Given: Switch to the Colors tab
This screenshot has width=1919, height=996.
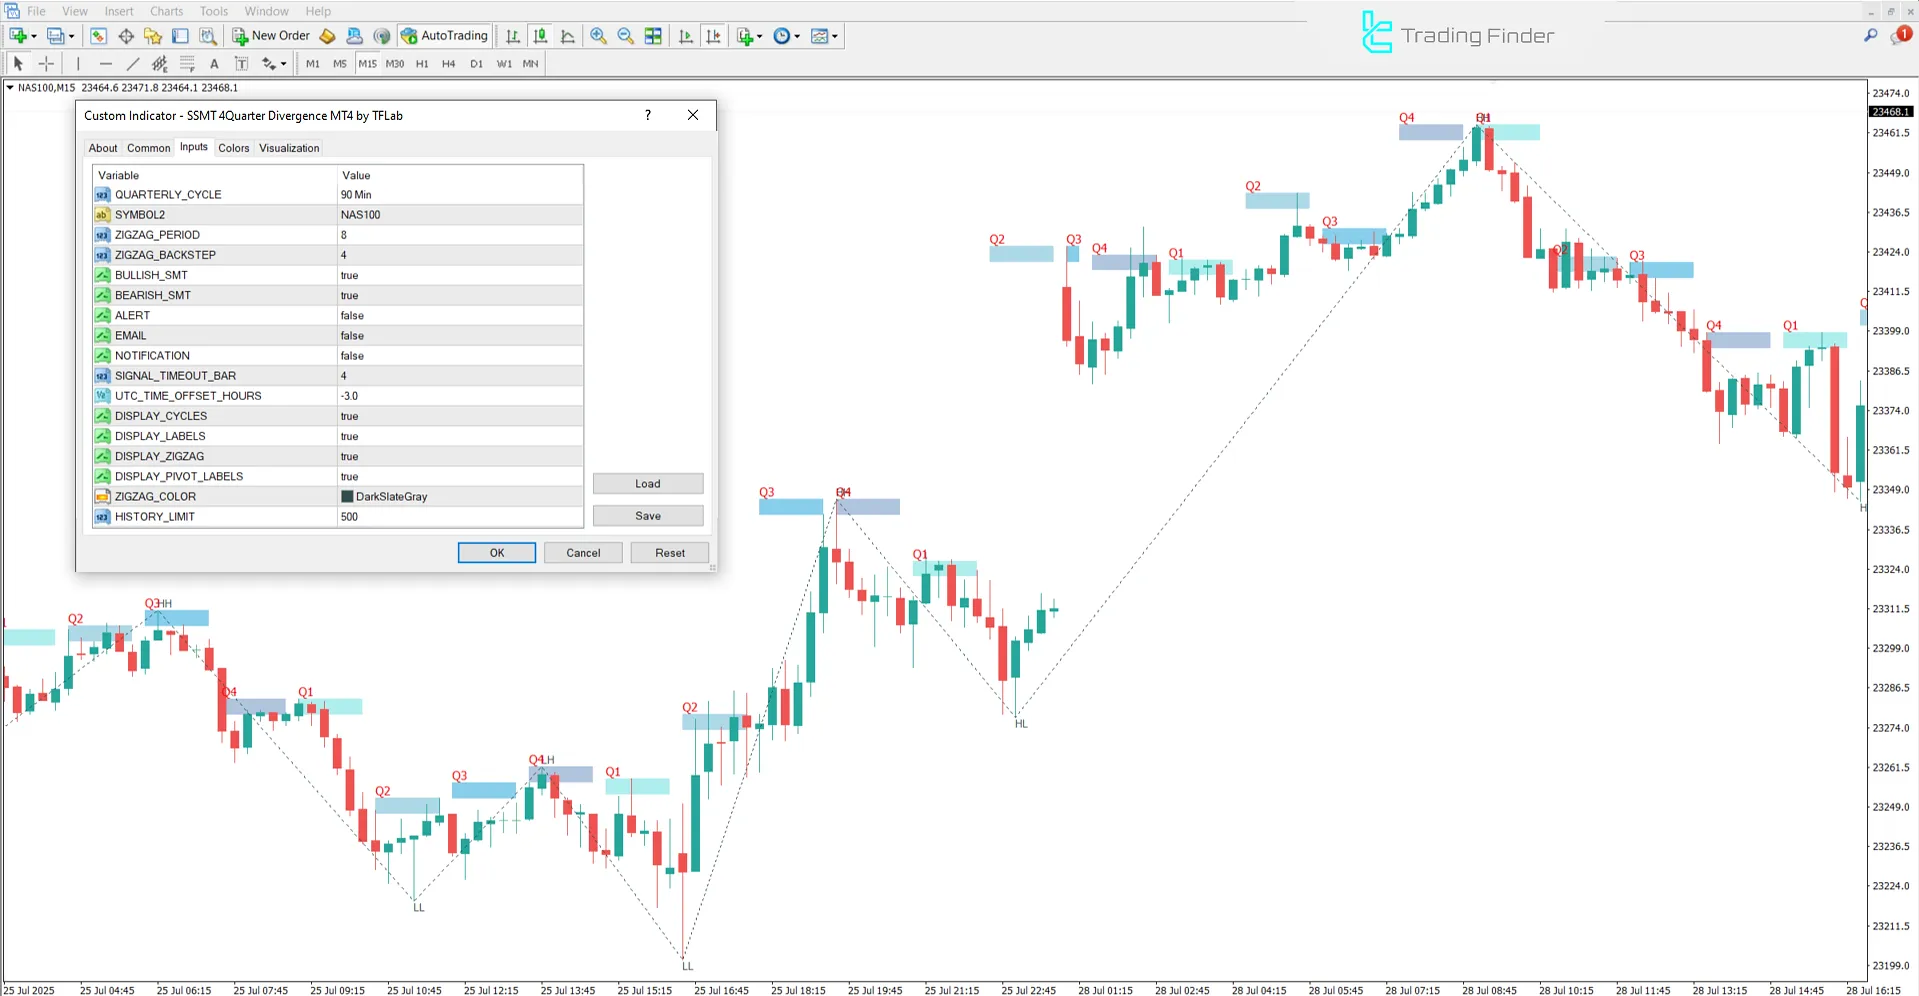Looking at the screenshot, I should click(234, 148).
